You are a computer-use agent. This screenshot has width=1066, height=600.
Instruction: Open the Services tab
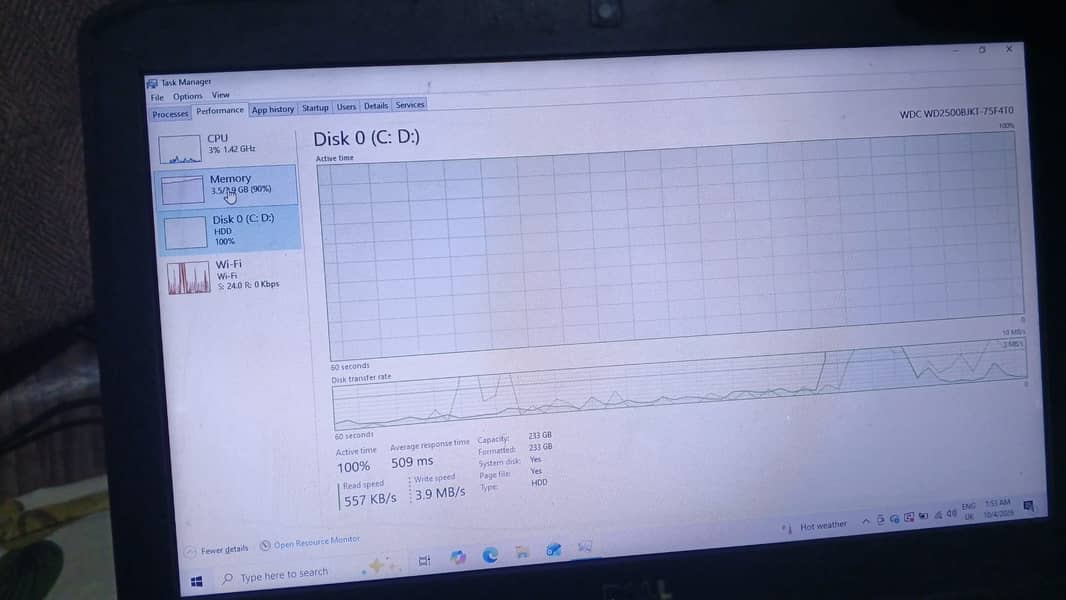coord(410,105)
